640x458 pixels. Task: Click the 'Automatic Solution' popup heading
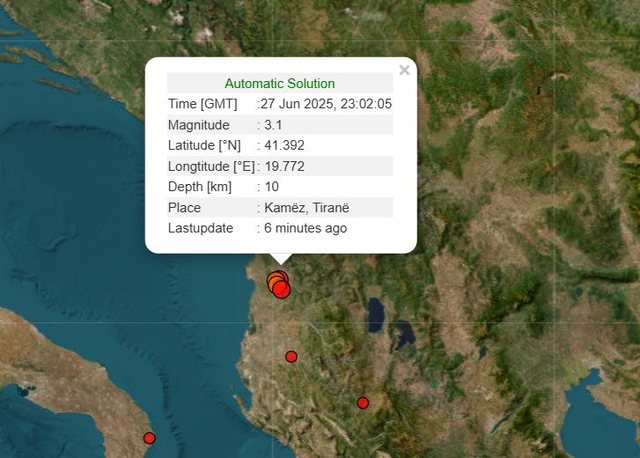click(x=280, y=83)
